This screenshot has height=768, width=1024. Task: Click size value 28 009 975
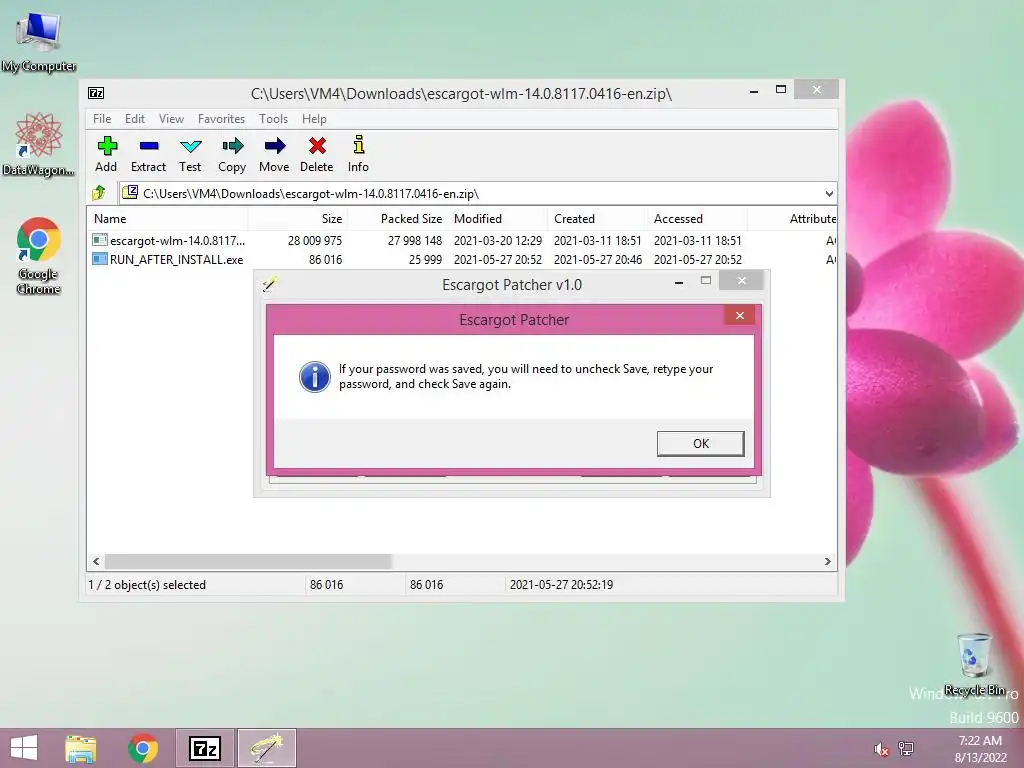tap(315, 240)
